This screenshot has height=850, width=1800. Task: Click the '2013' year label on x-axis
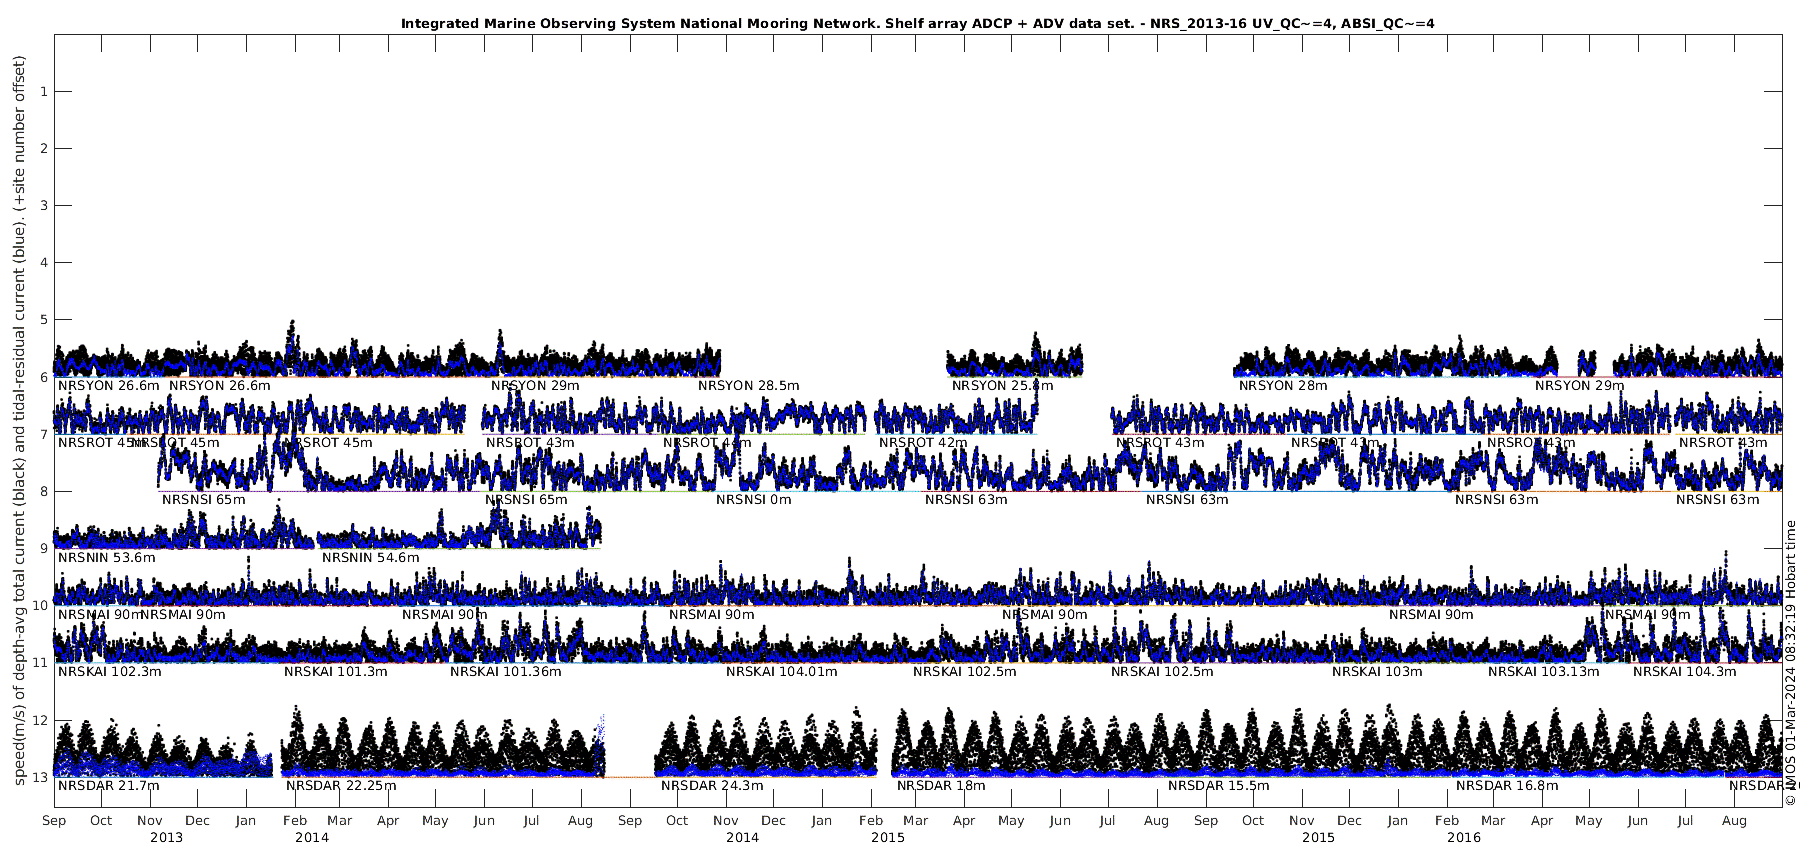pyautogui.click(x=166, y=838)
